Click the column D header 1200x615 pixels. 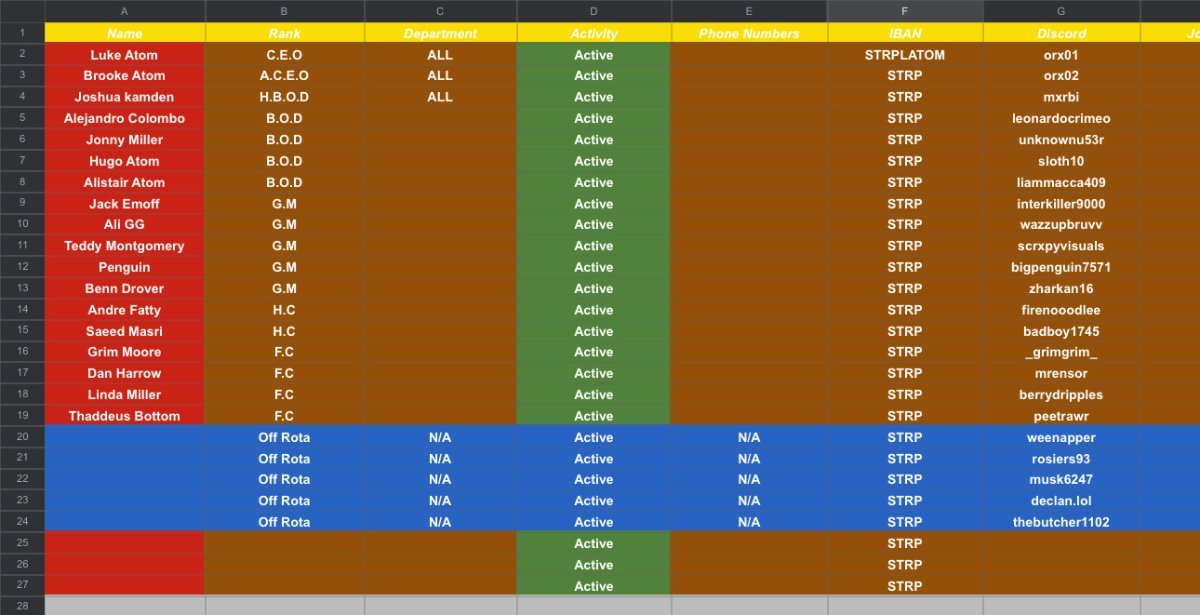click(593, 11)
